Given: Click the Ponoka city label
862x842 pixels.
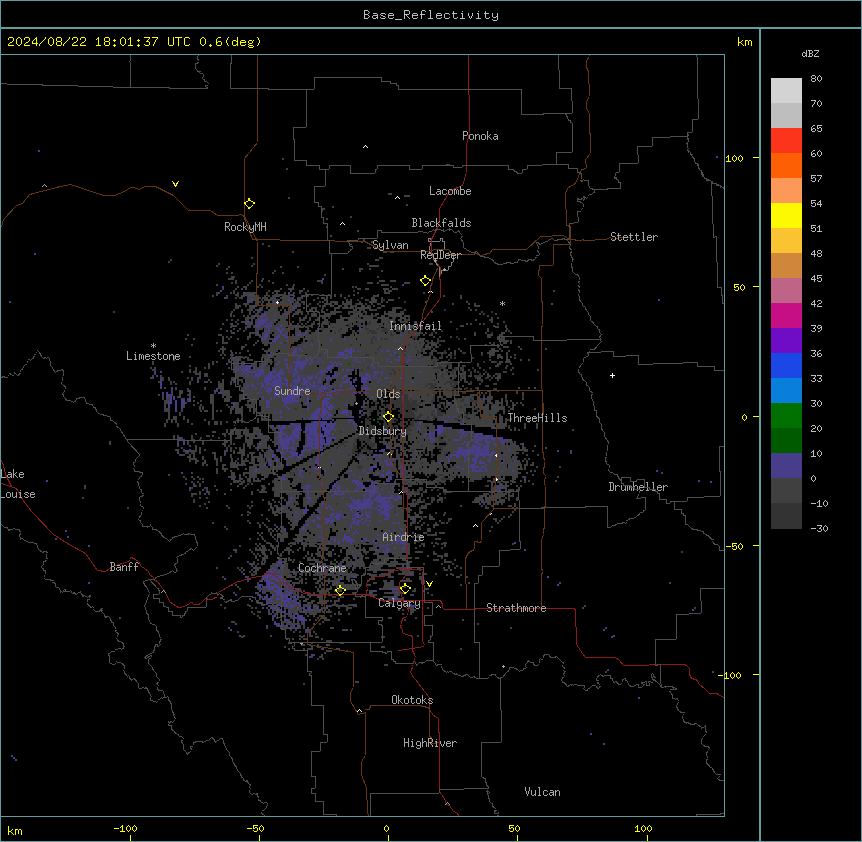Looking at the screenshot, I should point(480,136).
